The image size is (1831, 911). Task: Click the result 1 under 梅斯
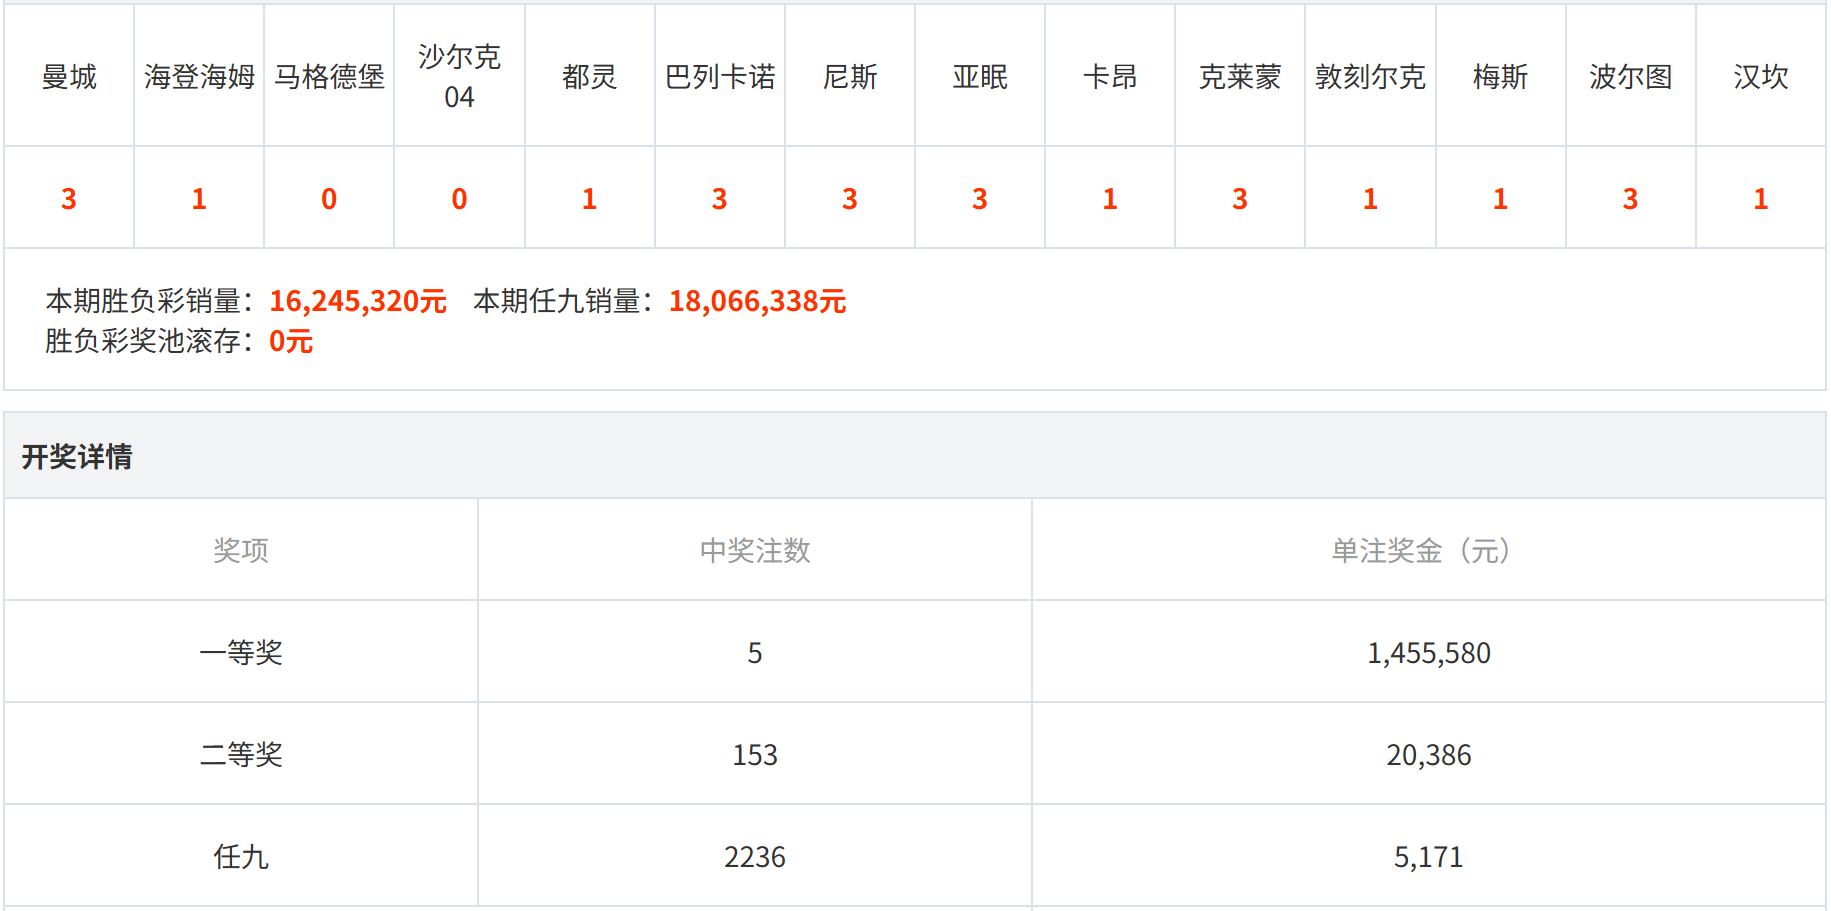coord(1500,199)
